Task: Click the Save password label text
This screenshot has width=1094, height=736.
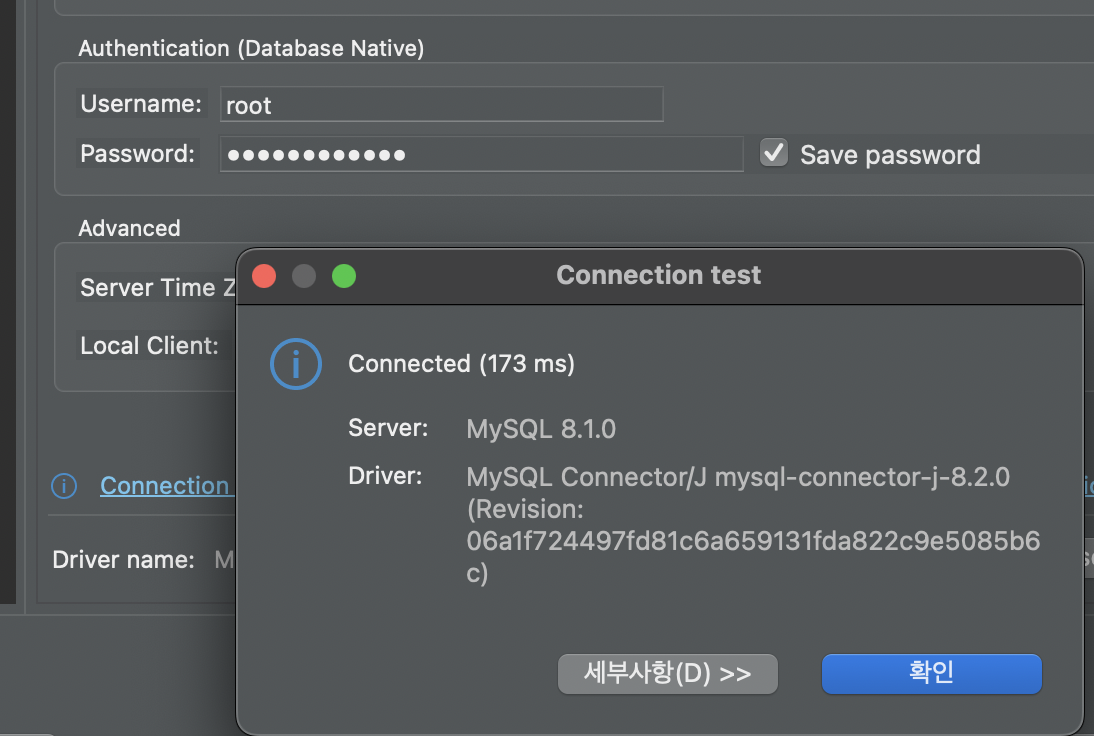Action: [890, 155]
